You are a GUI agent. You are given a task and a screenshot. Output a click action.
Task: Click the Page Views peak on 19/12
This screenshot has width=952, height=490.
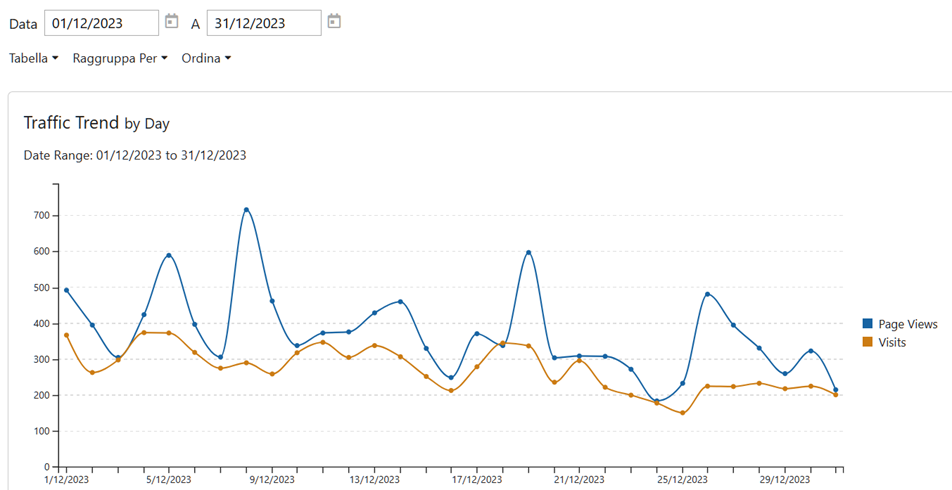pos(528,252)
